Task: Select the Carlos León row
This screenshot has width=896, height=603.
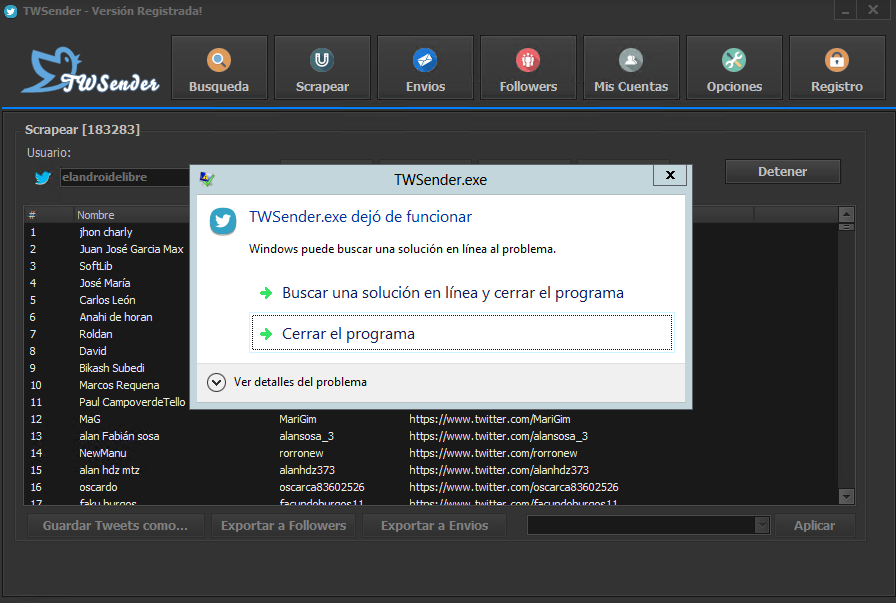Action: coord(107,300)
